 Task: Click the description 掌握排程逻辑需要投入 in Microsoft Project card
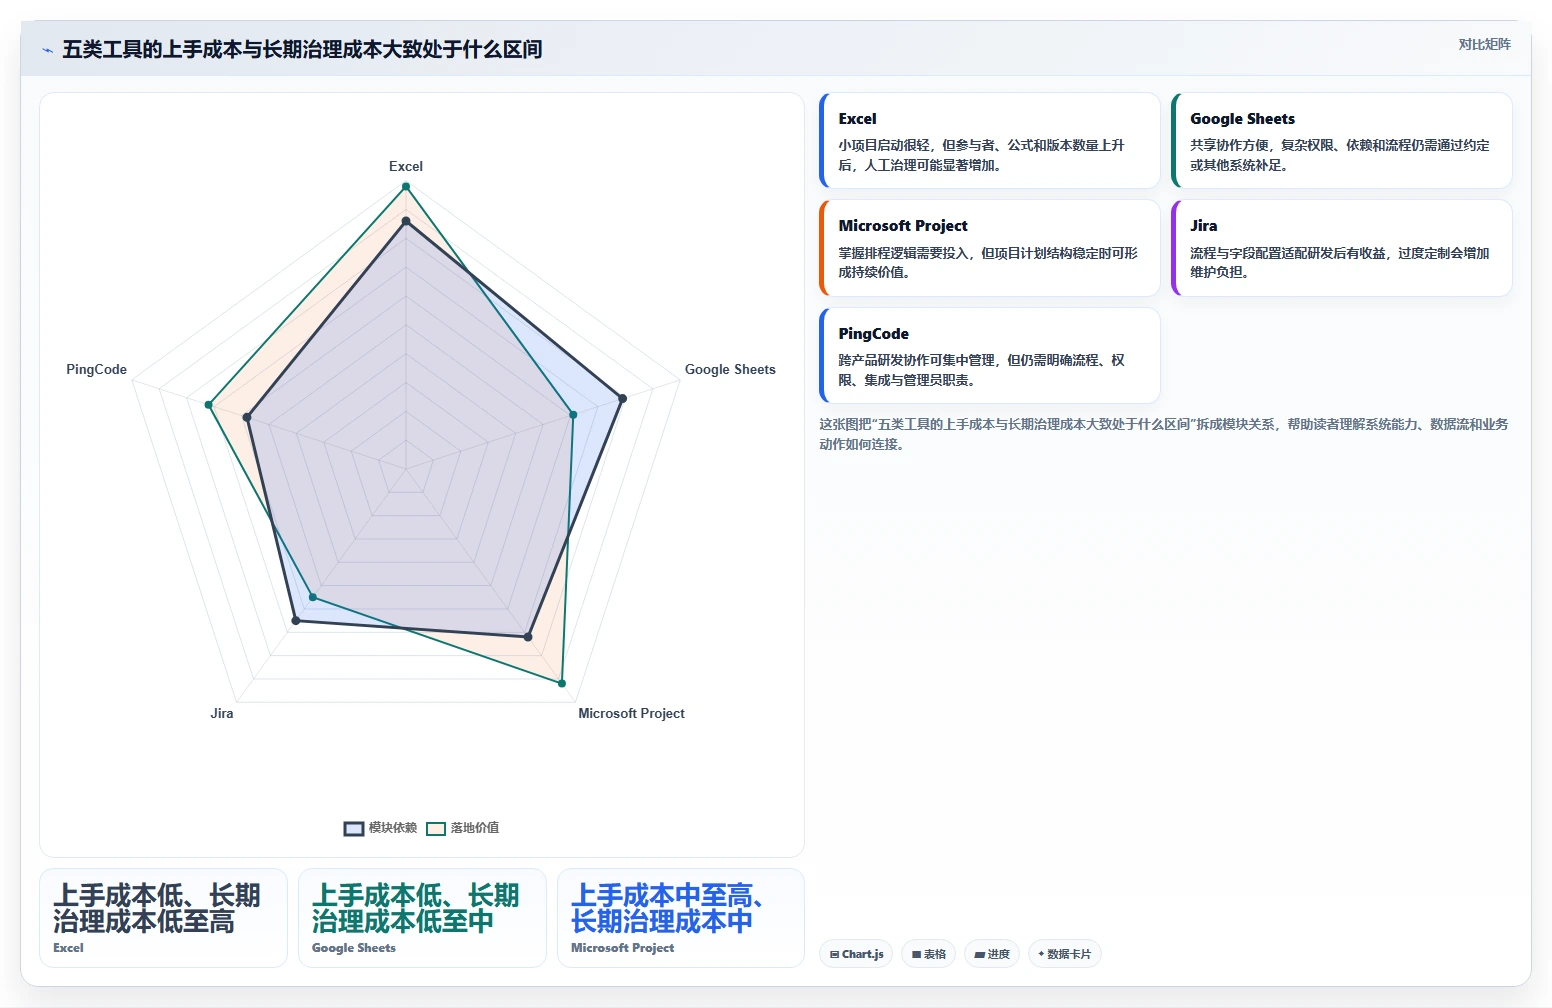click(988, 262)
